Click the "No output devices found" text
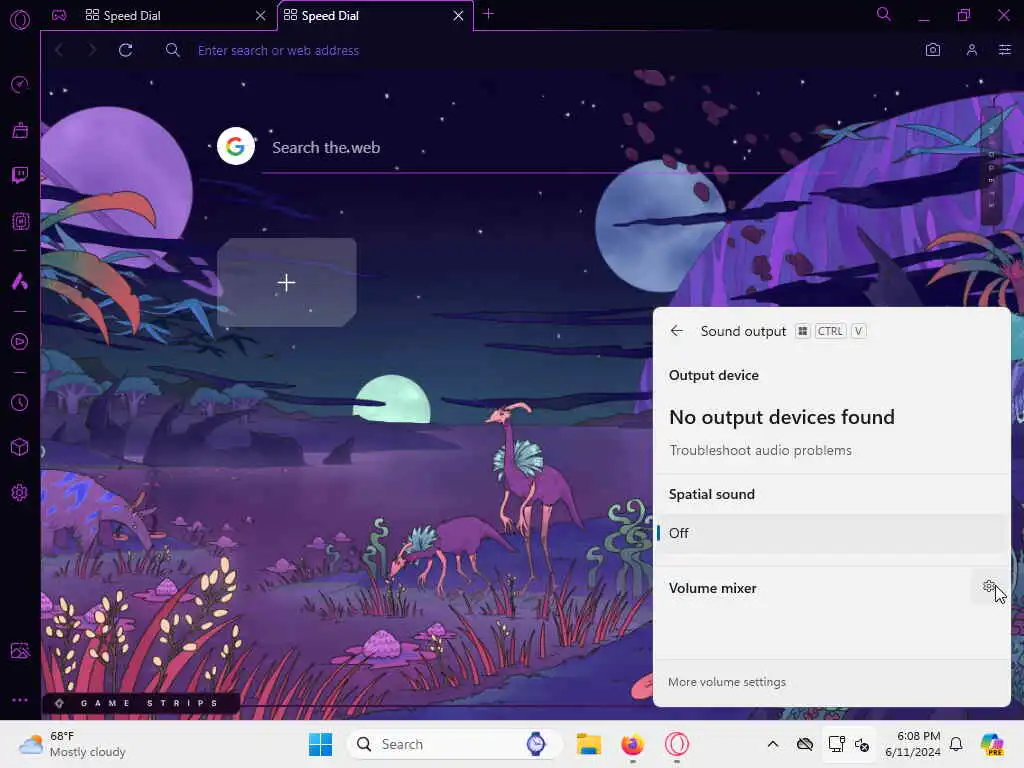 coord(782,417)
